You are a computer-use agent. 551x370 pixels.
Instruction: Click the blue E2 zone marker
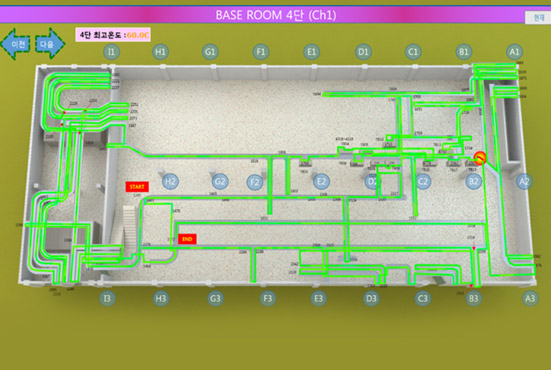click(321, 182)
